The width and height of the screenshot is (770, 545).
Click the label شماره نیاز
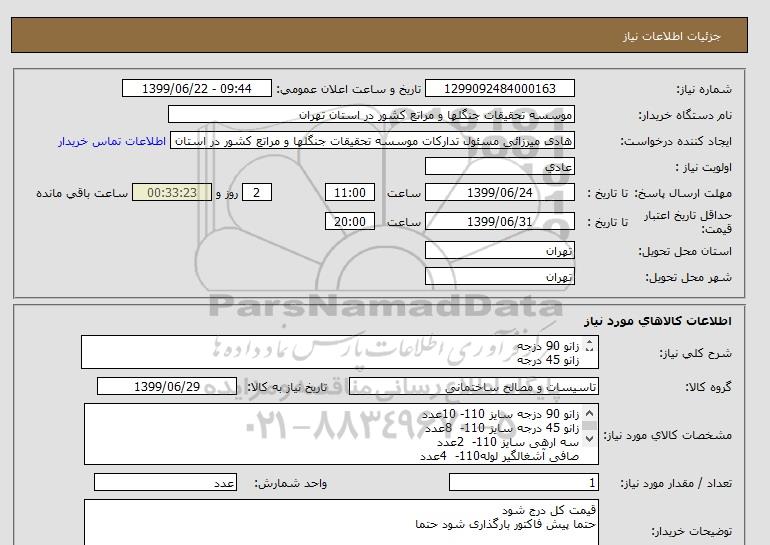coord(704,89)
